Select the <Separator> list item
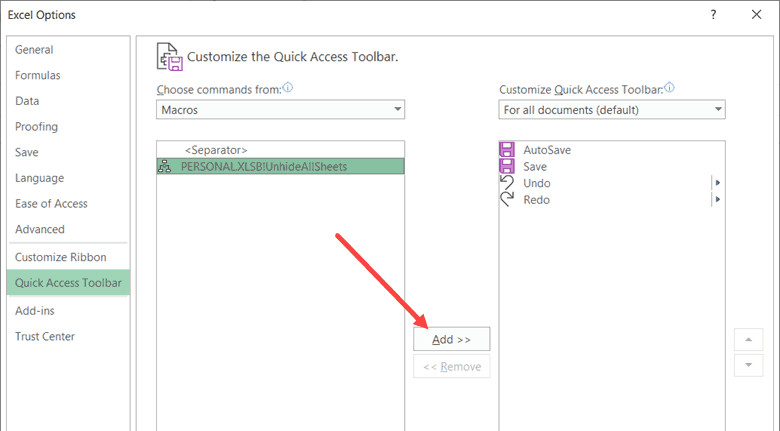780x431 pixels. pyautogui.click(x=215, y=150)
